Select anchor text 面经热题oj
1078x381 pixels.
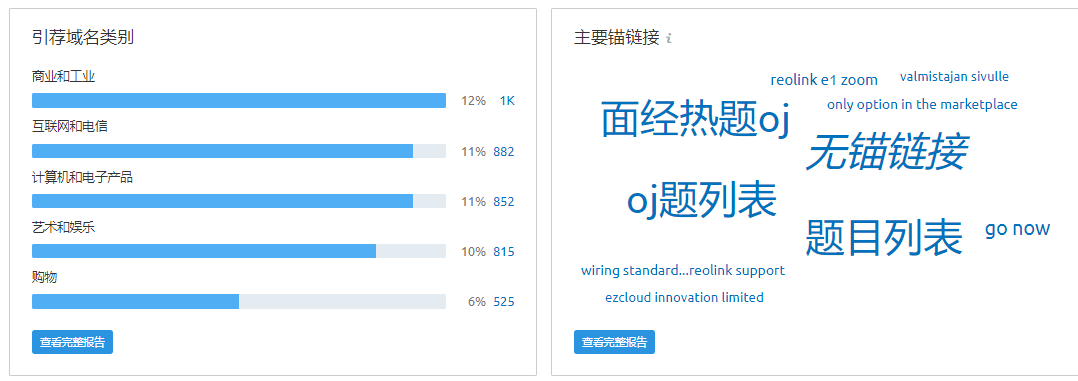tap(695, 119)
